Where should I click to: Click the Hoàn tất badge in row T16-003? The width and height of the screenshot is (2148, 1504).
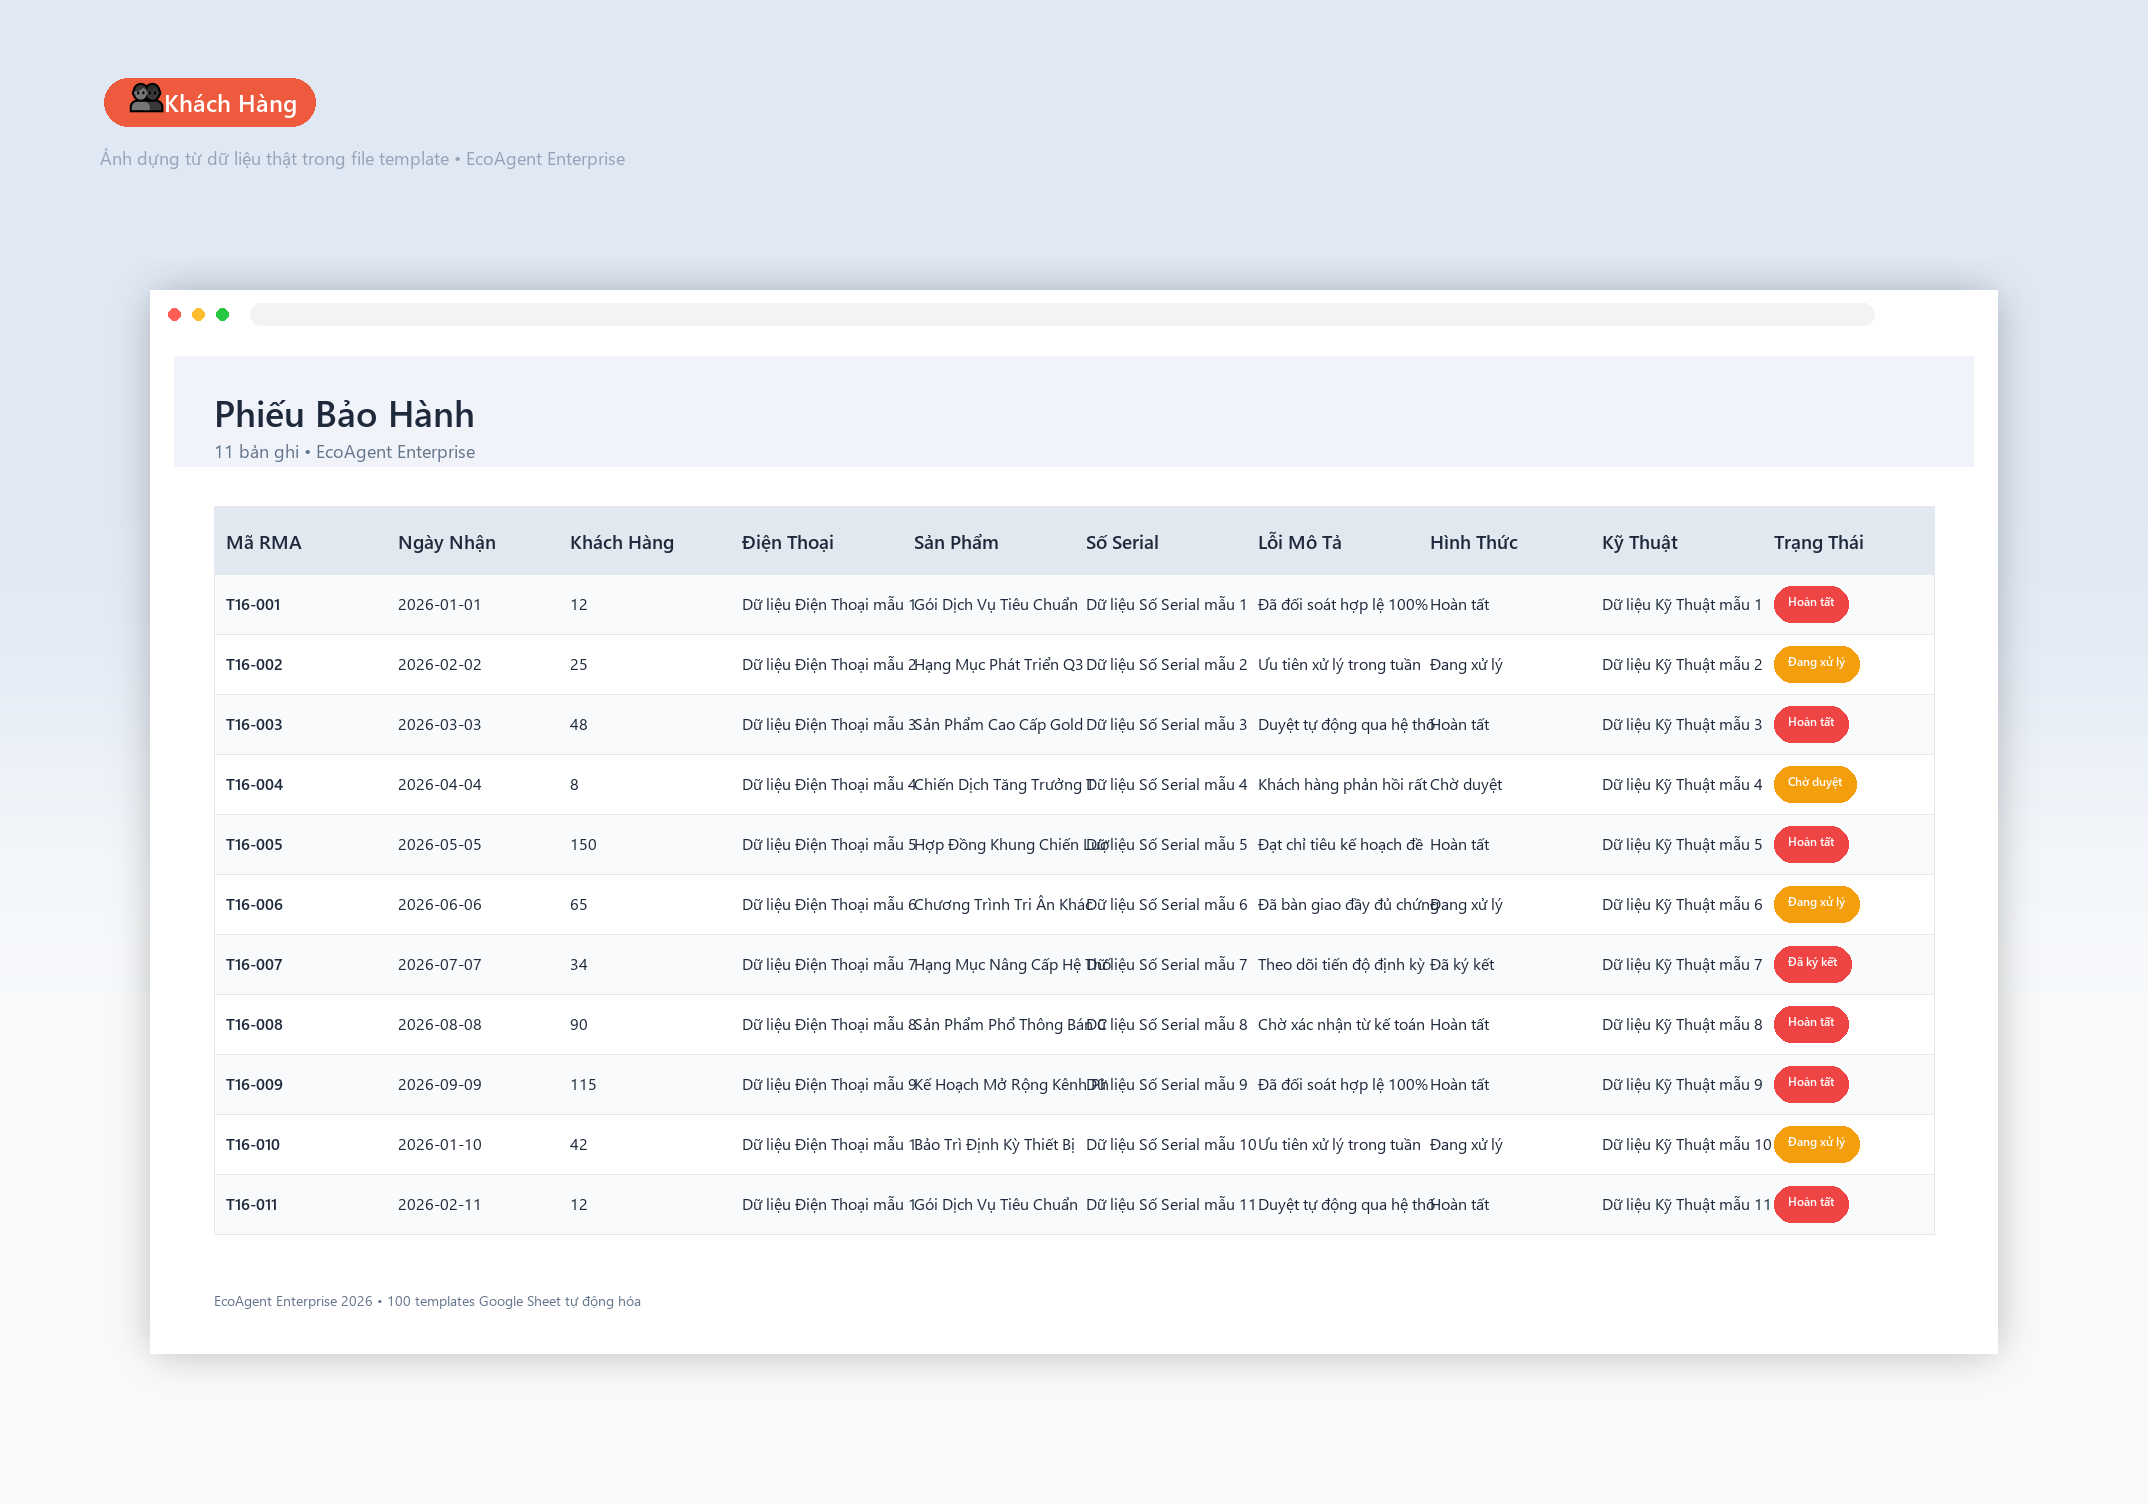(x=1811, y=724)
